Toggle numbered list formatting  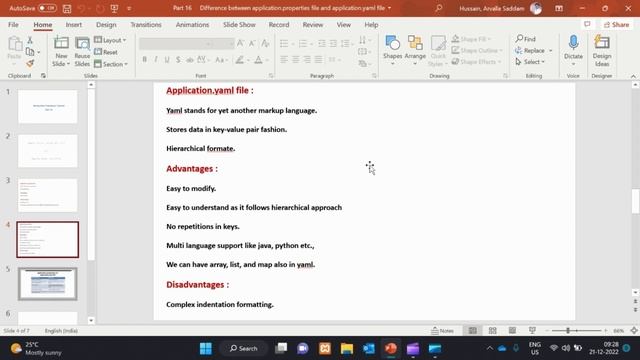tap(303, 43)
